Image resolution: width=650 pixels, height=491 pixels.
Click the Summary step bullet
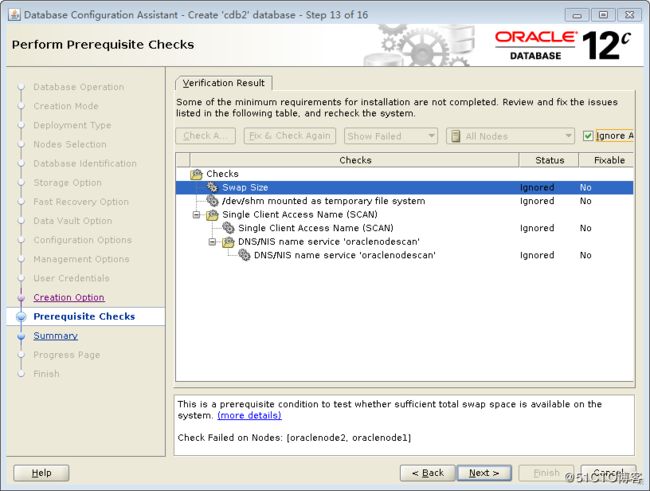[x=21, y=336]
